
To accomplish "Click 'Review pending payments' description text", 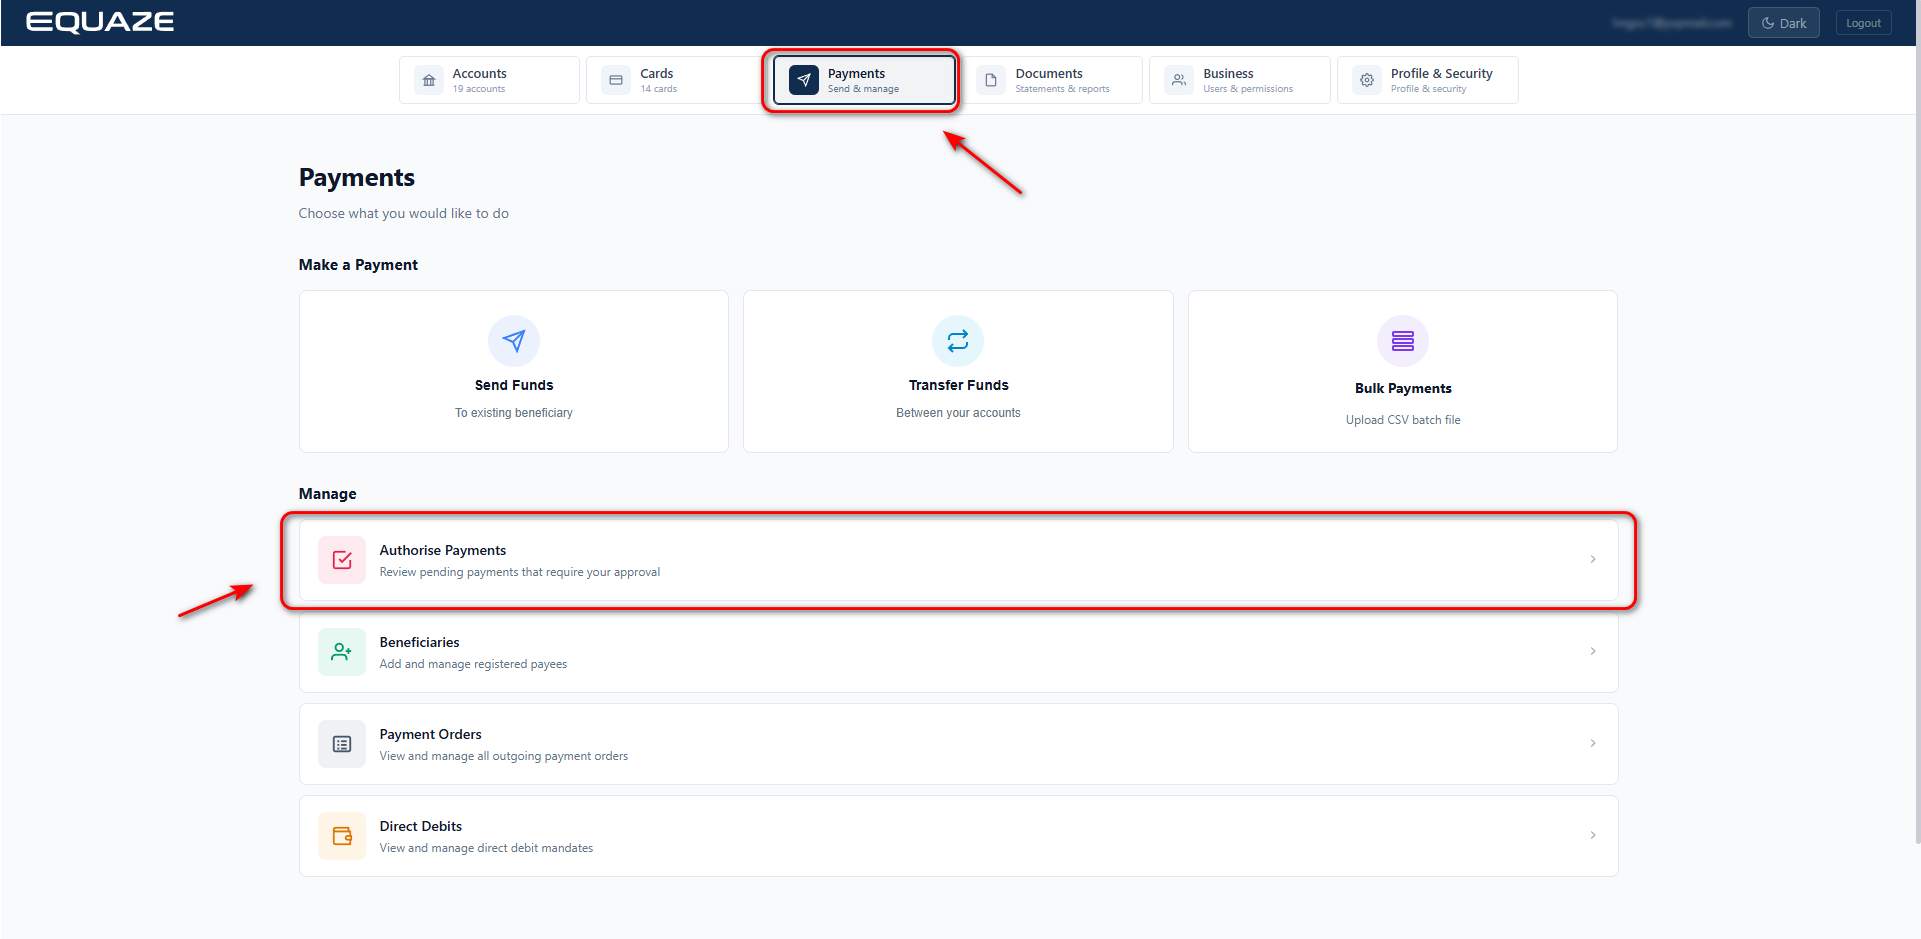I will pos(520,572).
